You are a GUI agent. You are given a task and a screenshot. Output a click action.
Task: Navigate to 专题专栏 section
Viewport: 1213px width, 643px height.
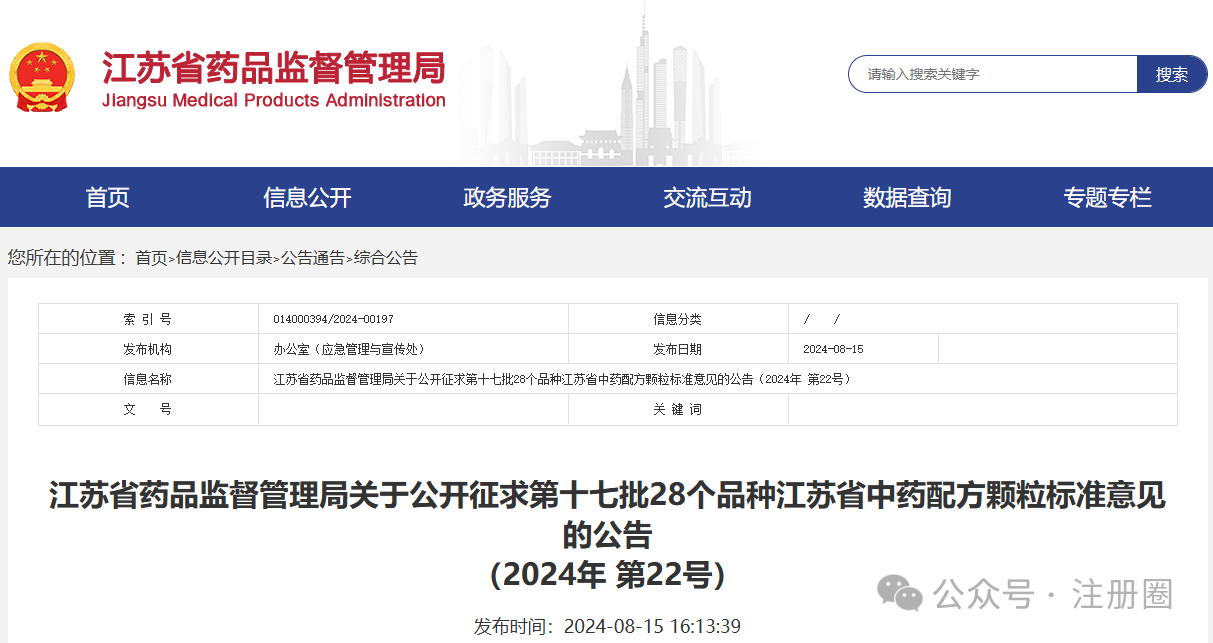[x=1107, y=197]
